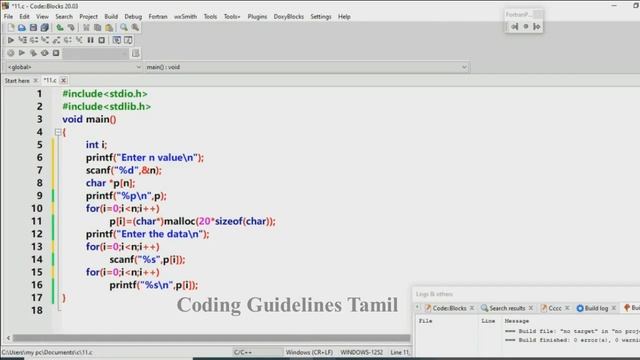Click the Build and run icon
Screen dimensions: 640x360
33,53
